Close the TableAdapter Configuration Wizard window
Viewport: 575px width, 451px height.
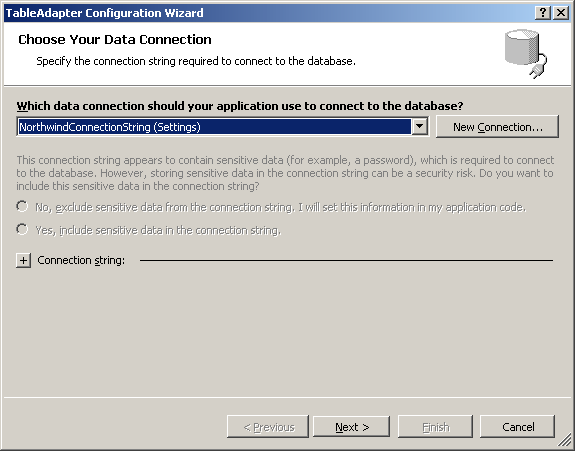561,13
